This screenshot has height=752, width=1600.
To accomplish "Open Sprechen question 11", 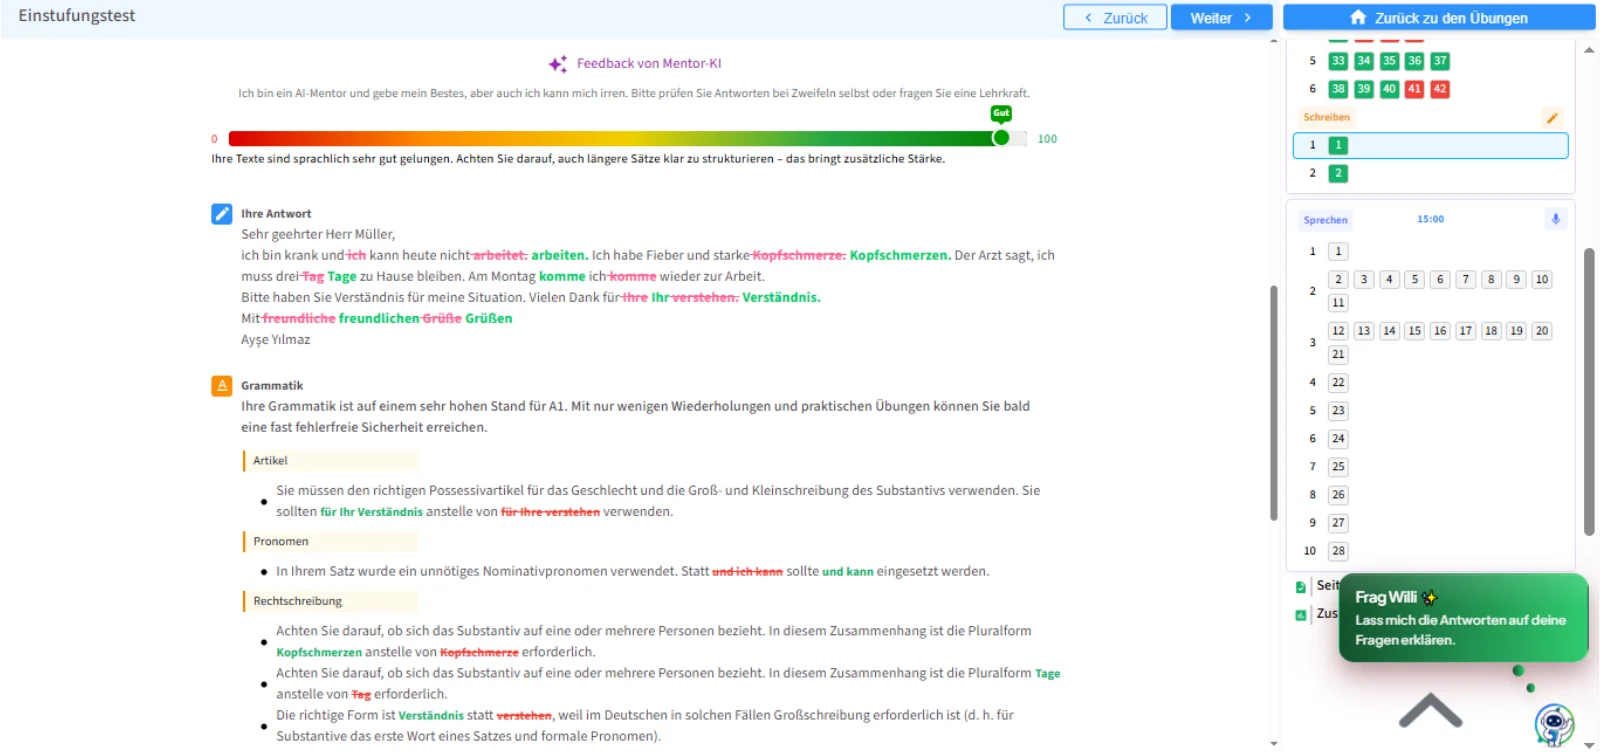I will coord(1338,303).
